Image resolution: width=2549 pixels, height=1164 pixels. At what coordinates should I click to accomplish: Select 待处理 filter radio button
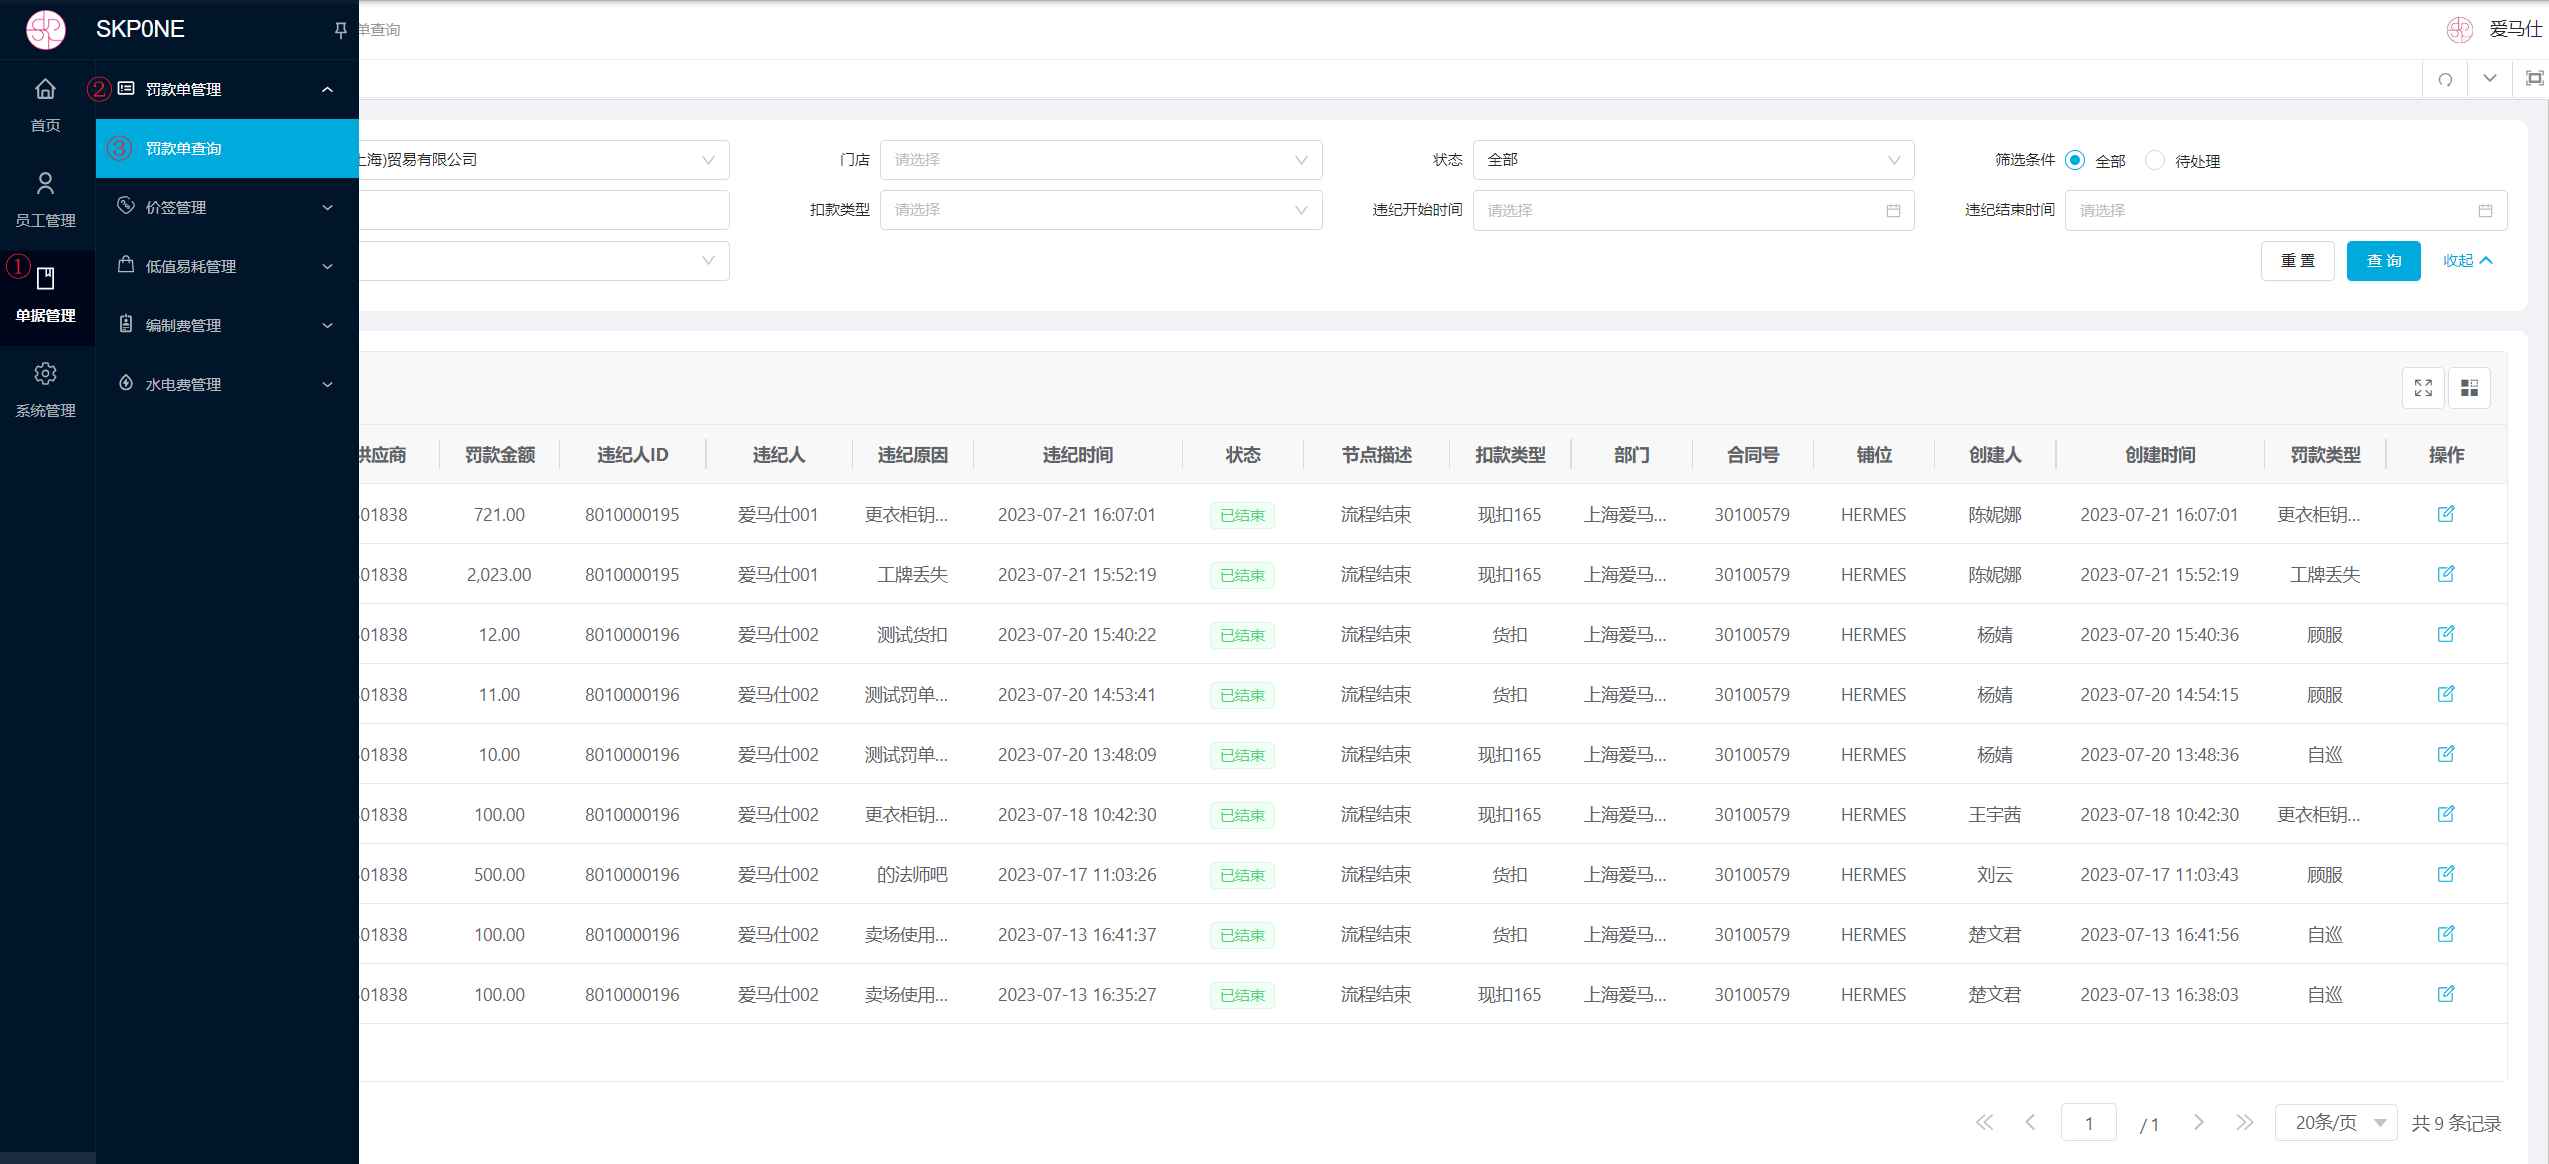point(2155,160)
